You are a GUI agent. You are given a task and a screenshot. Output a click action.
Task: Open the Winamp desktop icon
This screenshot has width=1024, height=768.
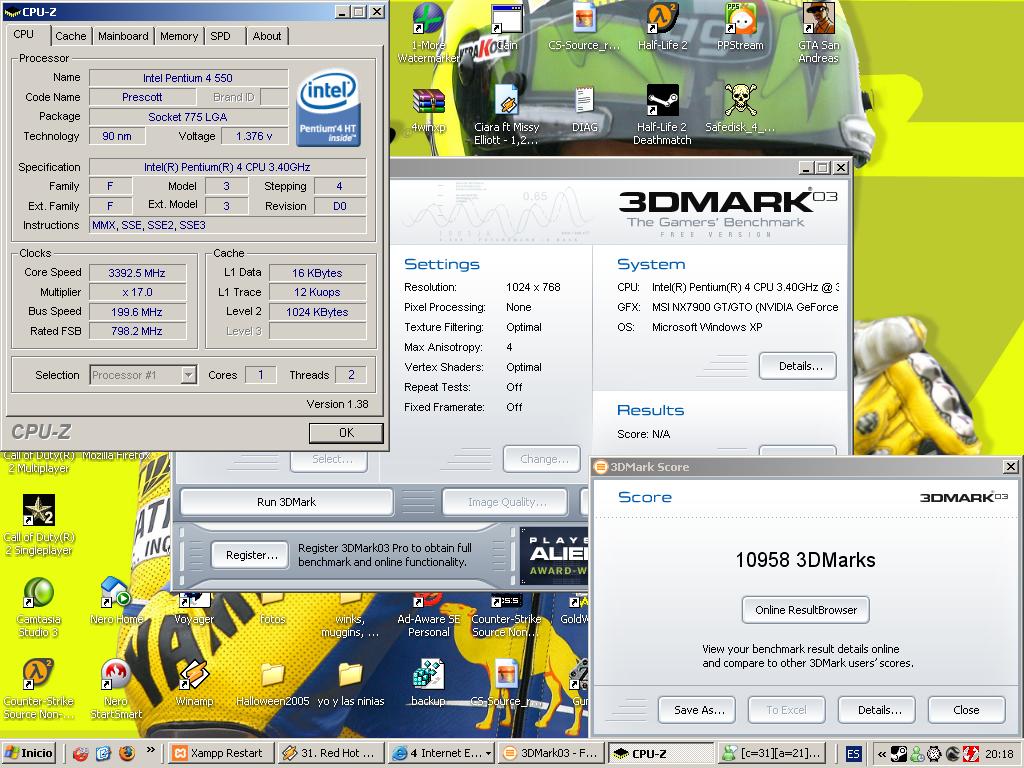pos(193,675)
